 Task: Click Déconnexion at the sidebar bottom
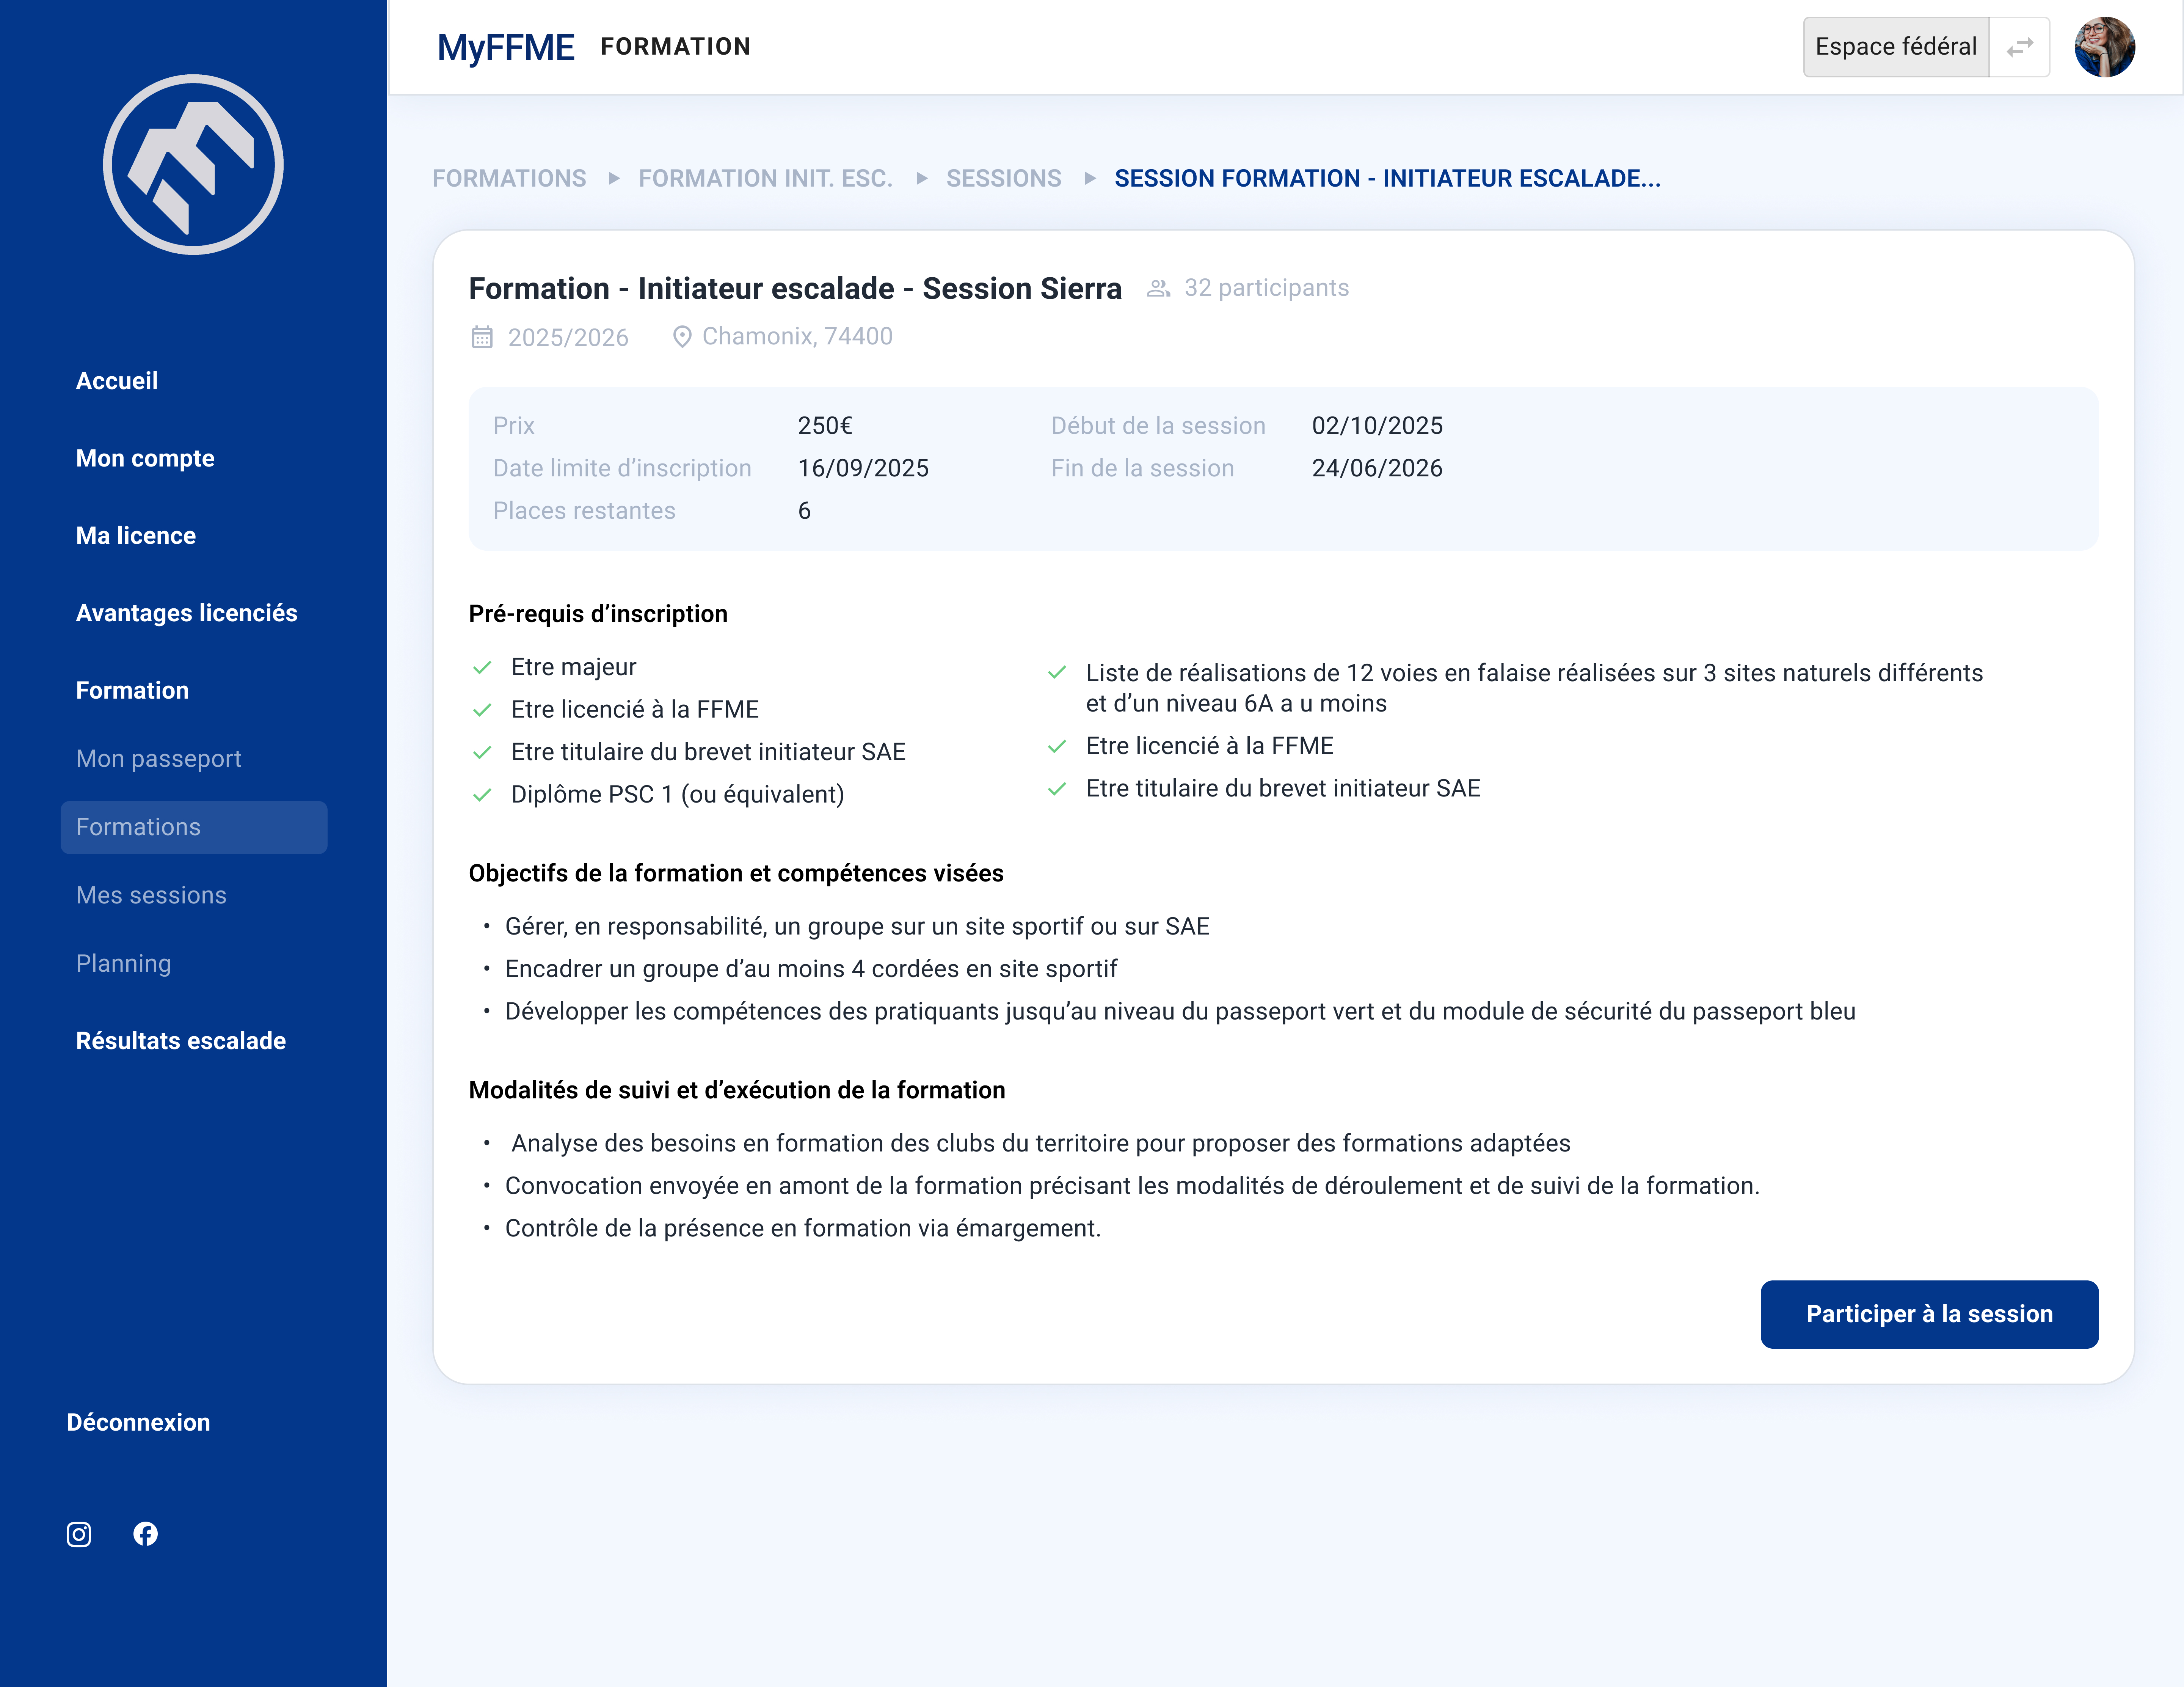coord(139,1422)
